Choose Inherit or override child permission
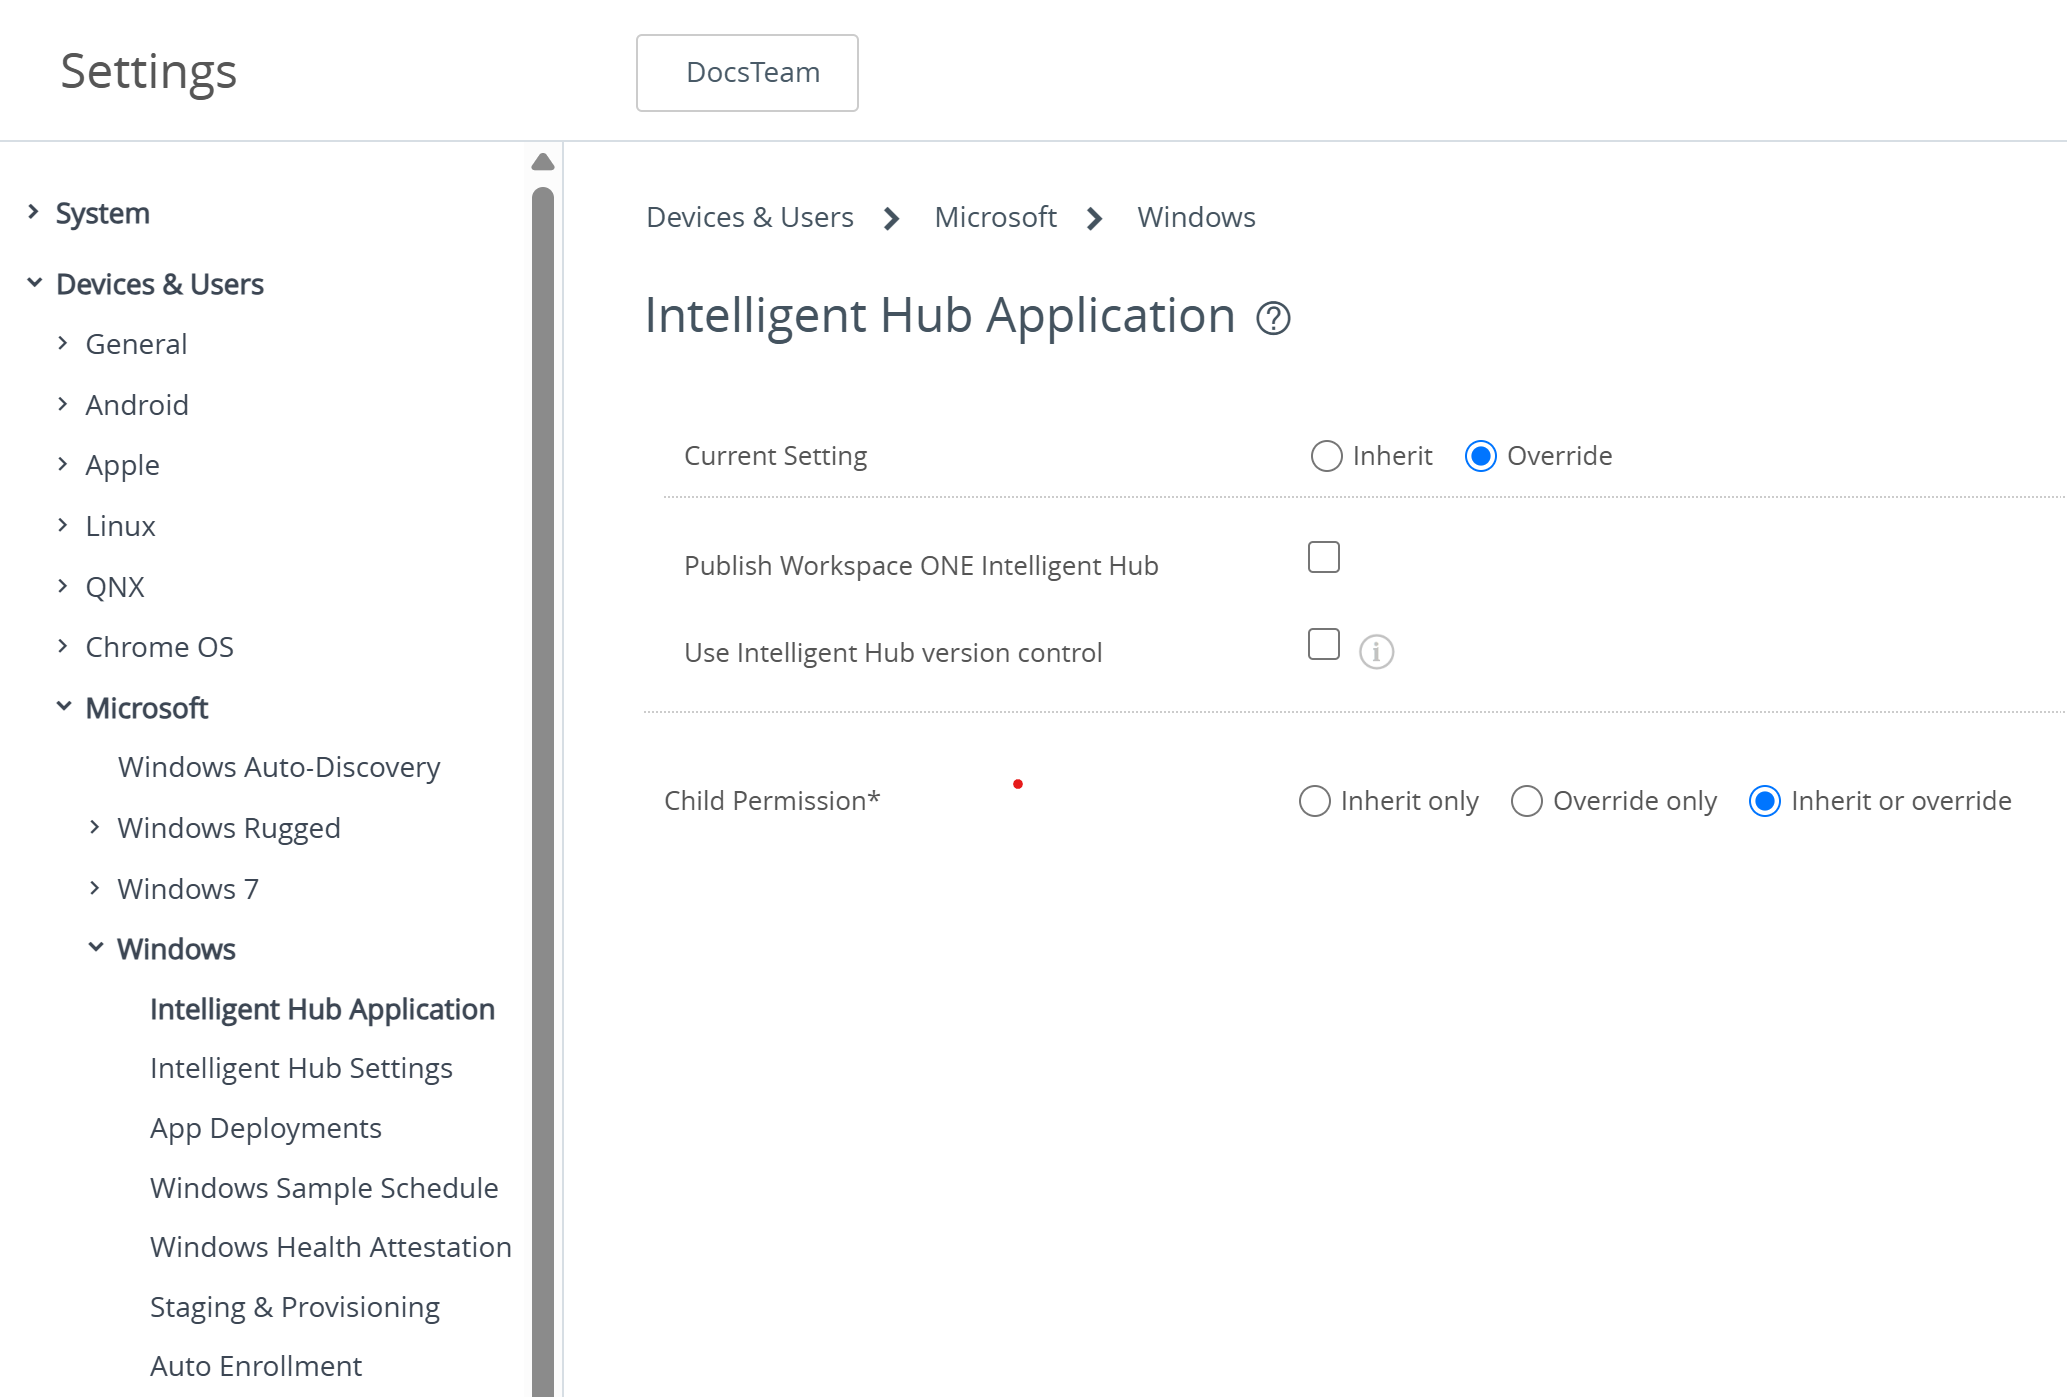The width and height of the screenshot is (2067, 1397). [1764, 801]
